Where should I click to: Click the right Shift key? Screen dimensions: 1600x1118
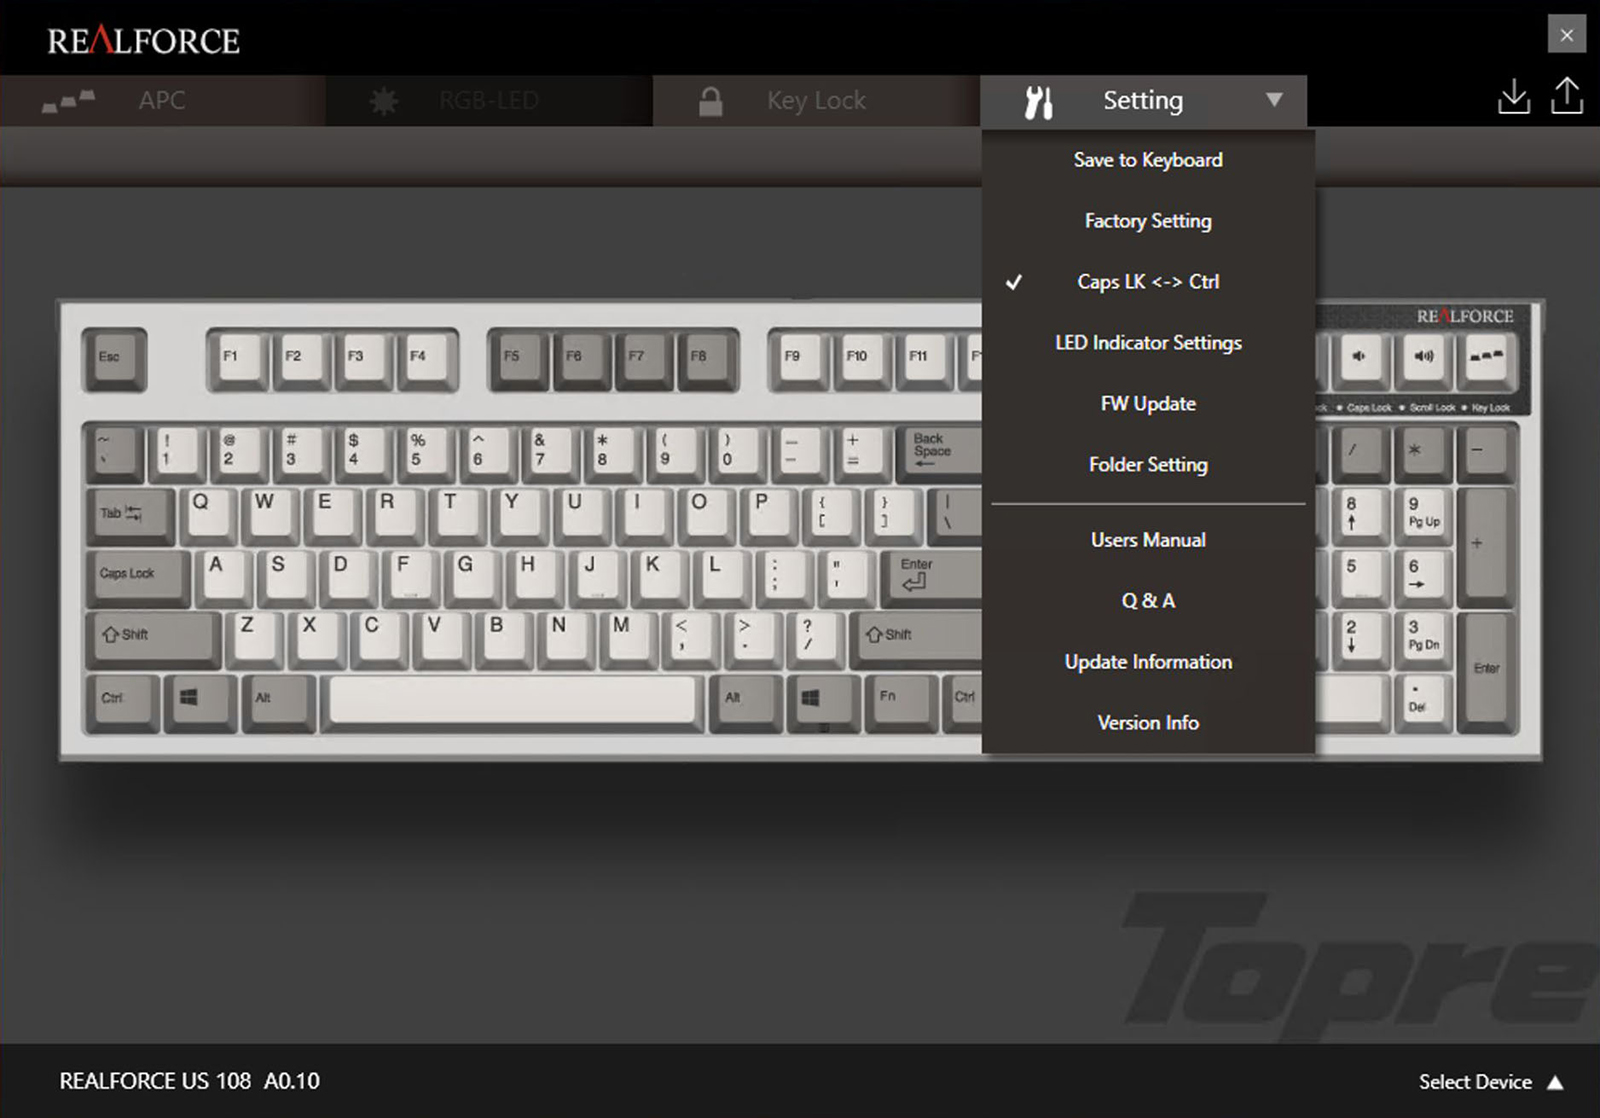pos(917,639)
